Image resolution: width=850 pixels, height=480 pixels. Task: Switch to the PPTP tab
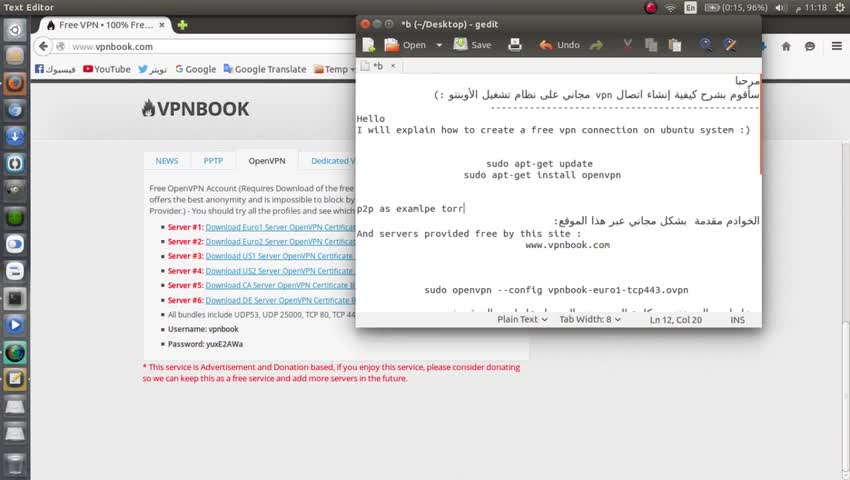click(x=213, y=161)
